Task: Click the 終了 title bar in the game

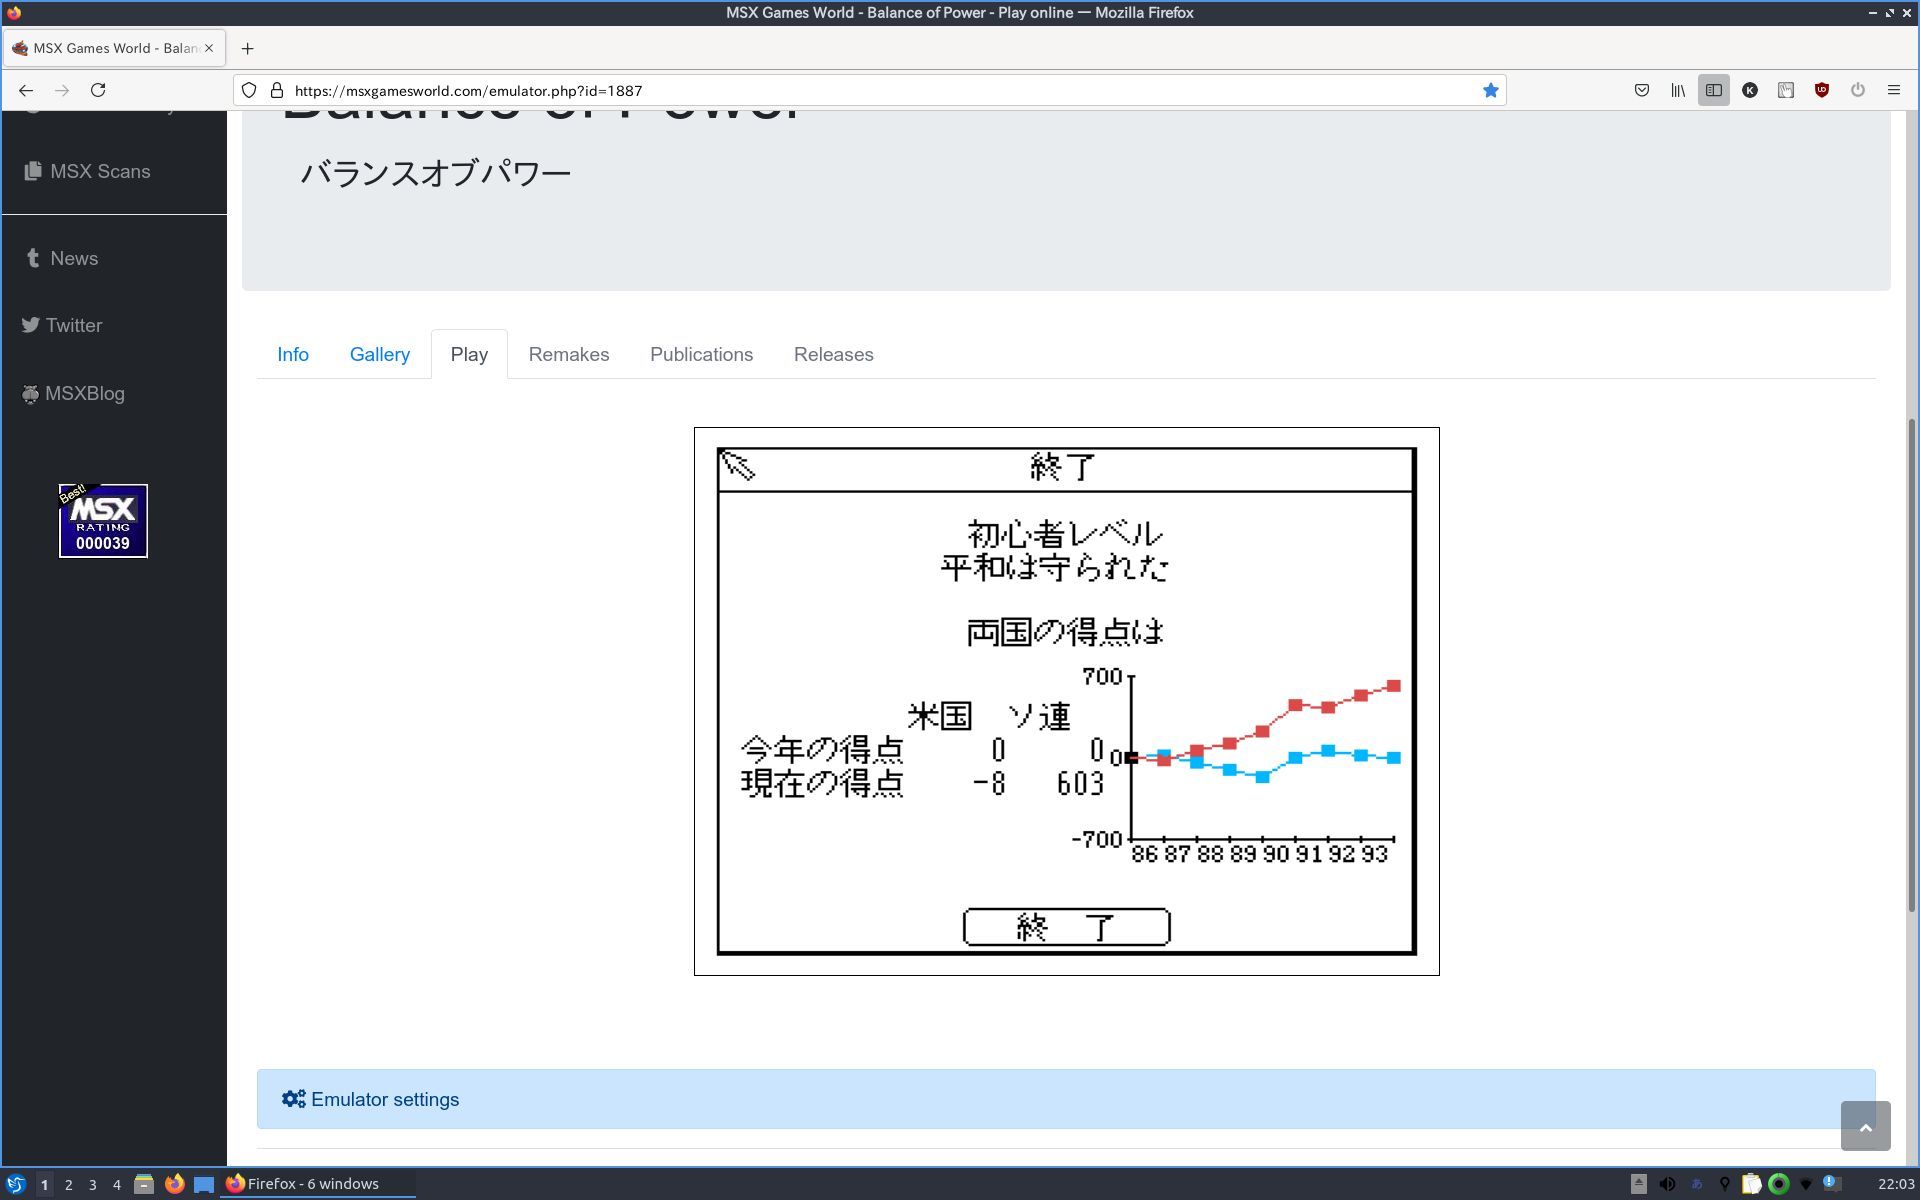Action: (1066, 468)
